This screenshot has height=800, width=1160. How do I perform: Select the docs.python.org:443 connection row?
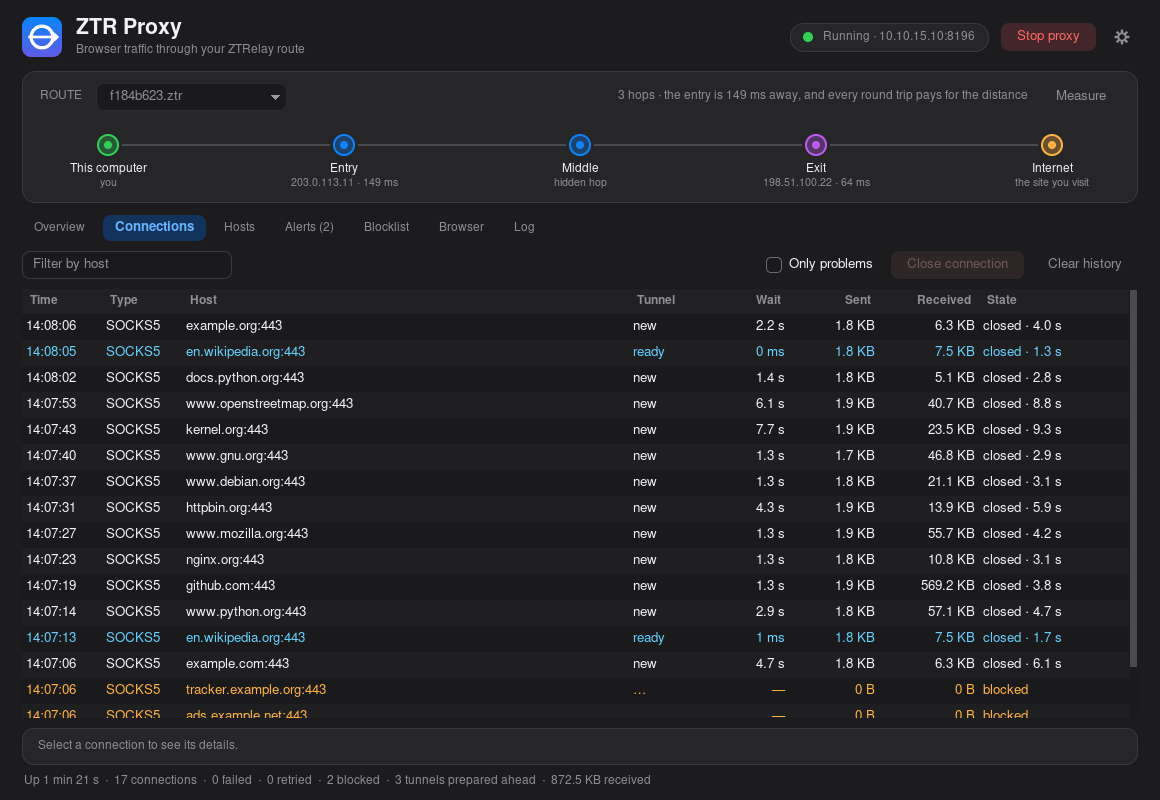(x=576, y=378)
